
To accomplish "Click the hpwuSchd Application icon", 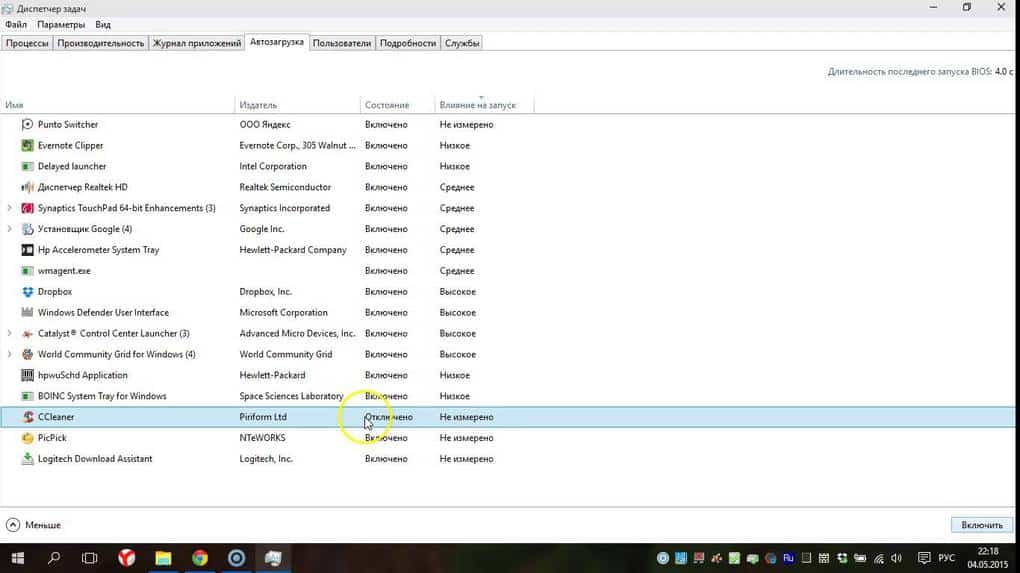I will point(27,375).
